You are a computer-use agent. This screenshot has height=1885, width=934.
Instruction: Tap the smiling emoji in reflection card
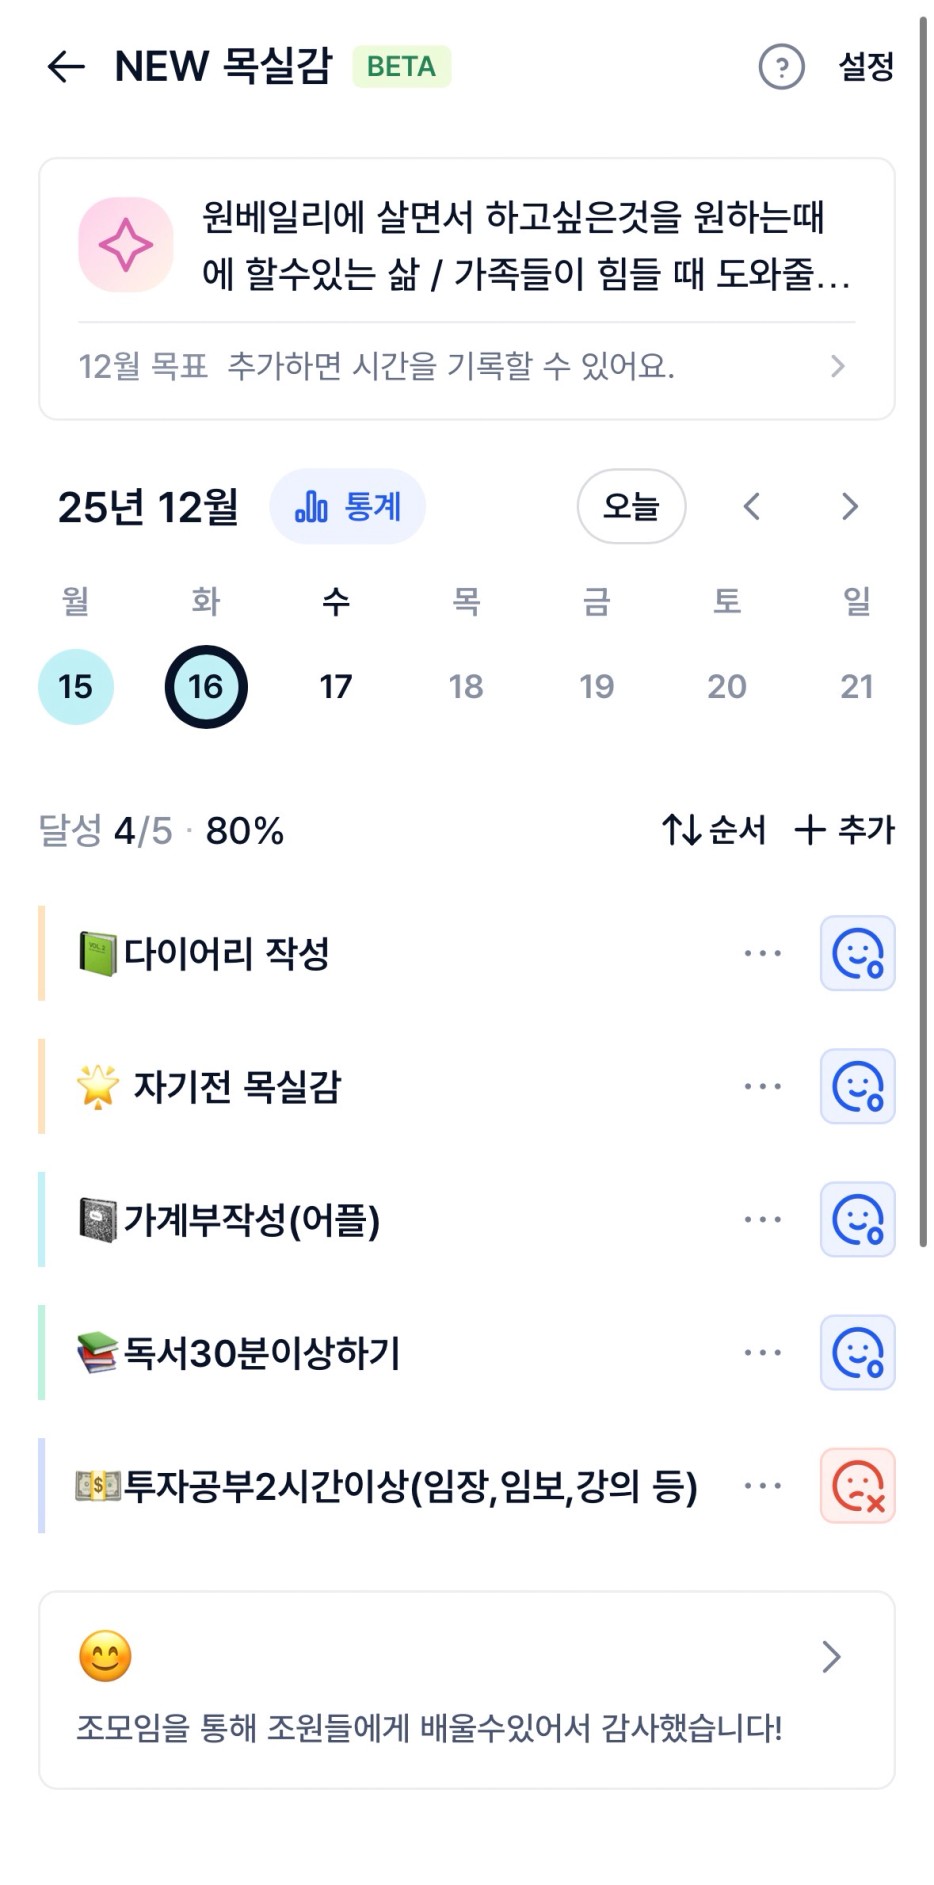pos(105,1656)
